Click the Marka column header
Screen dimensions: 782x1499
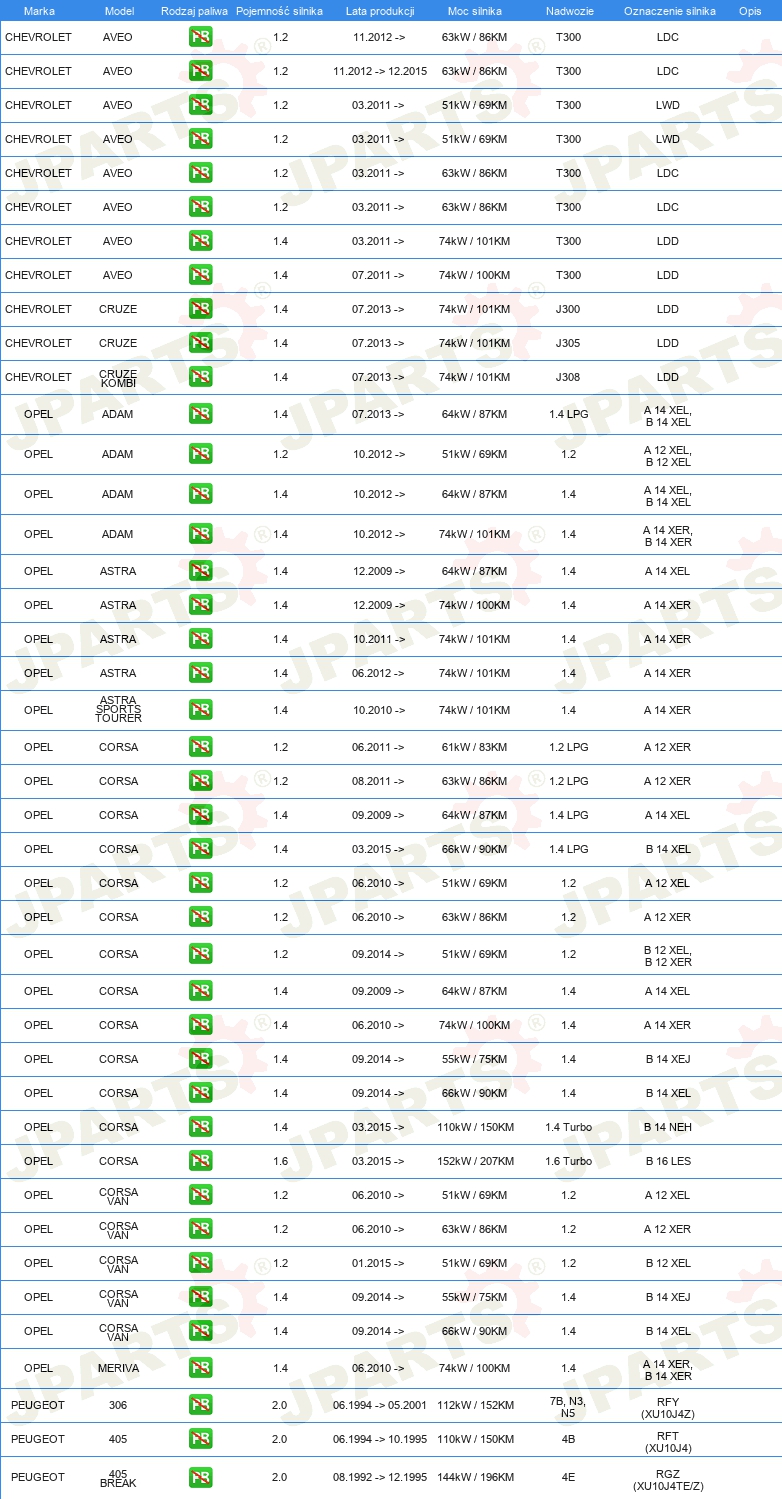(39, 11)
